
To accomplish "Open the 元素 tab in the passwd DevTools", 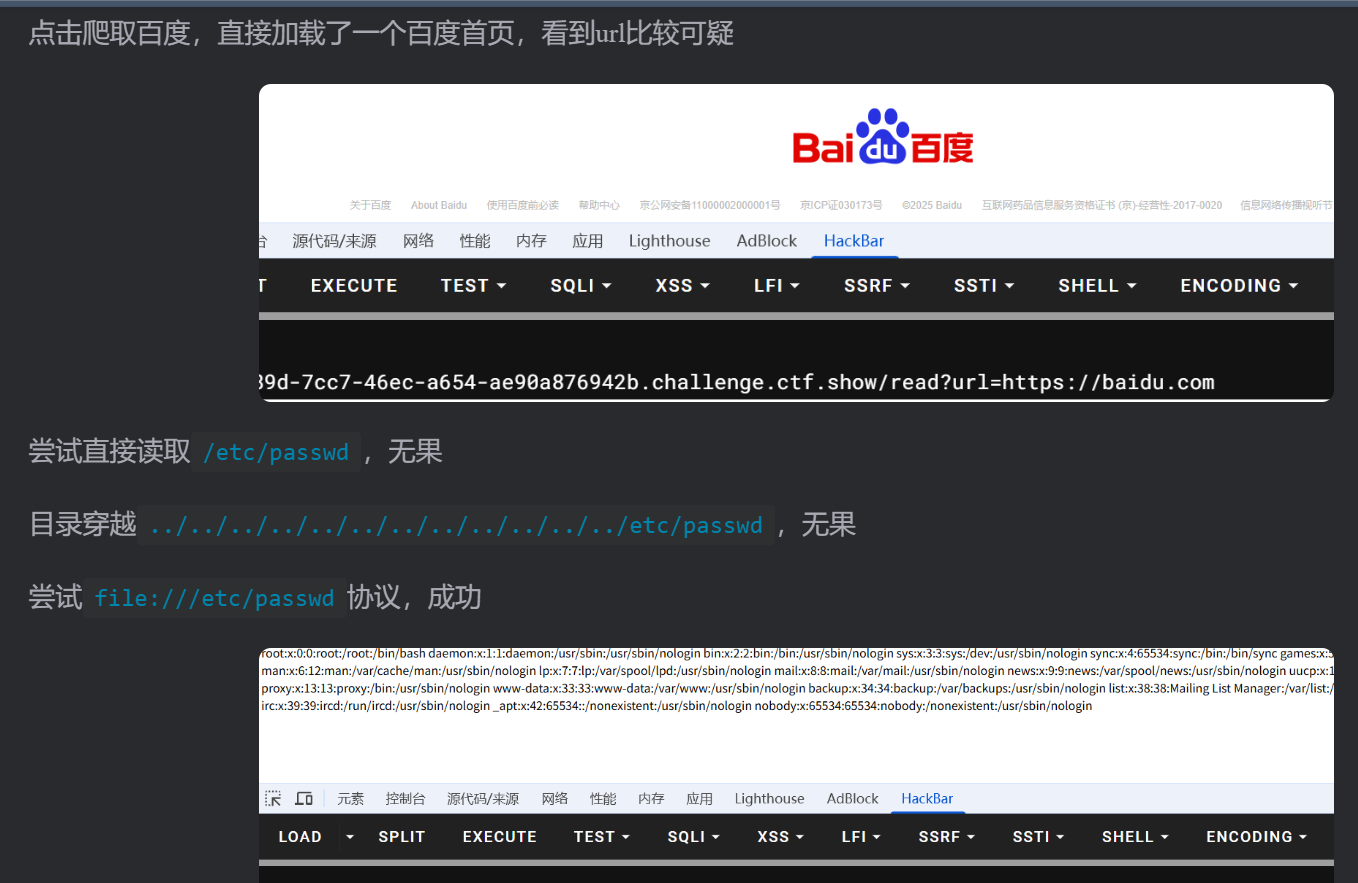I will [351, 798].
